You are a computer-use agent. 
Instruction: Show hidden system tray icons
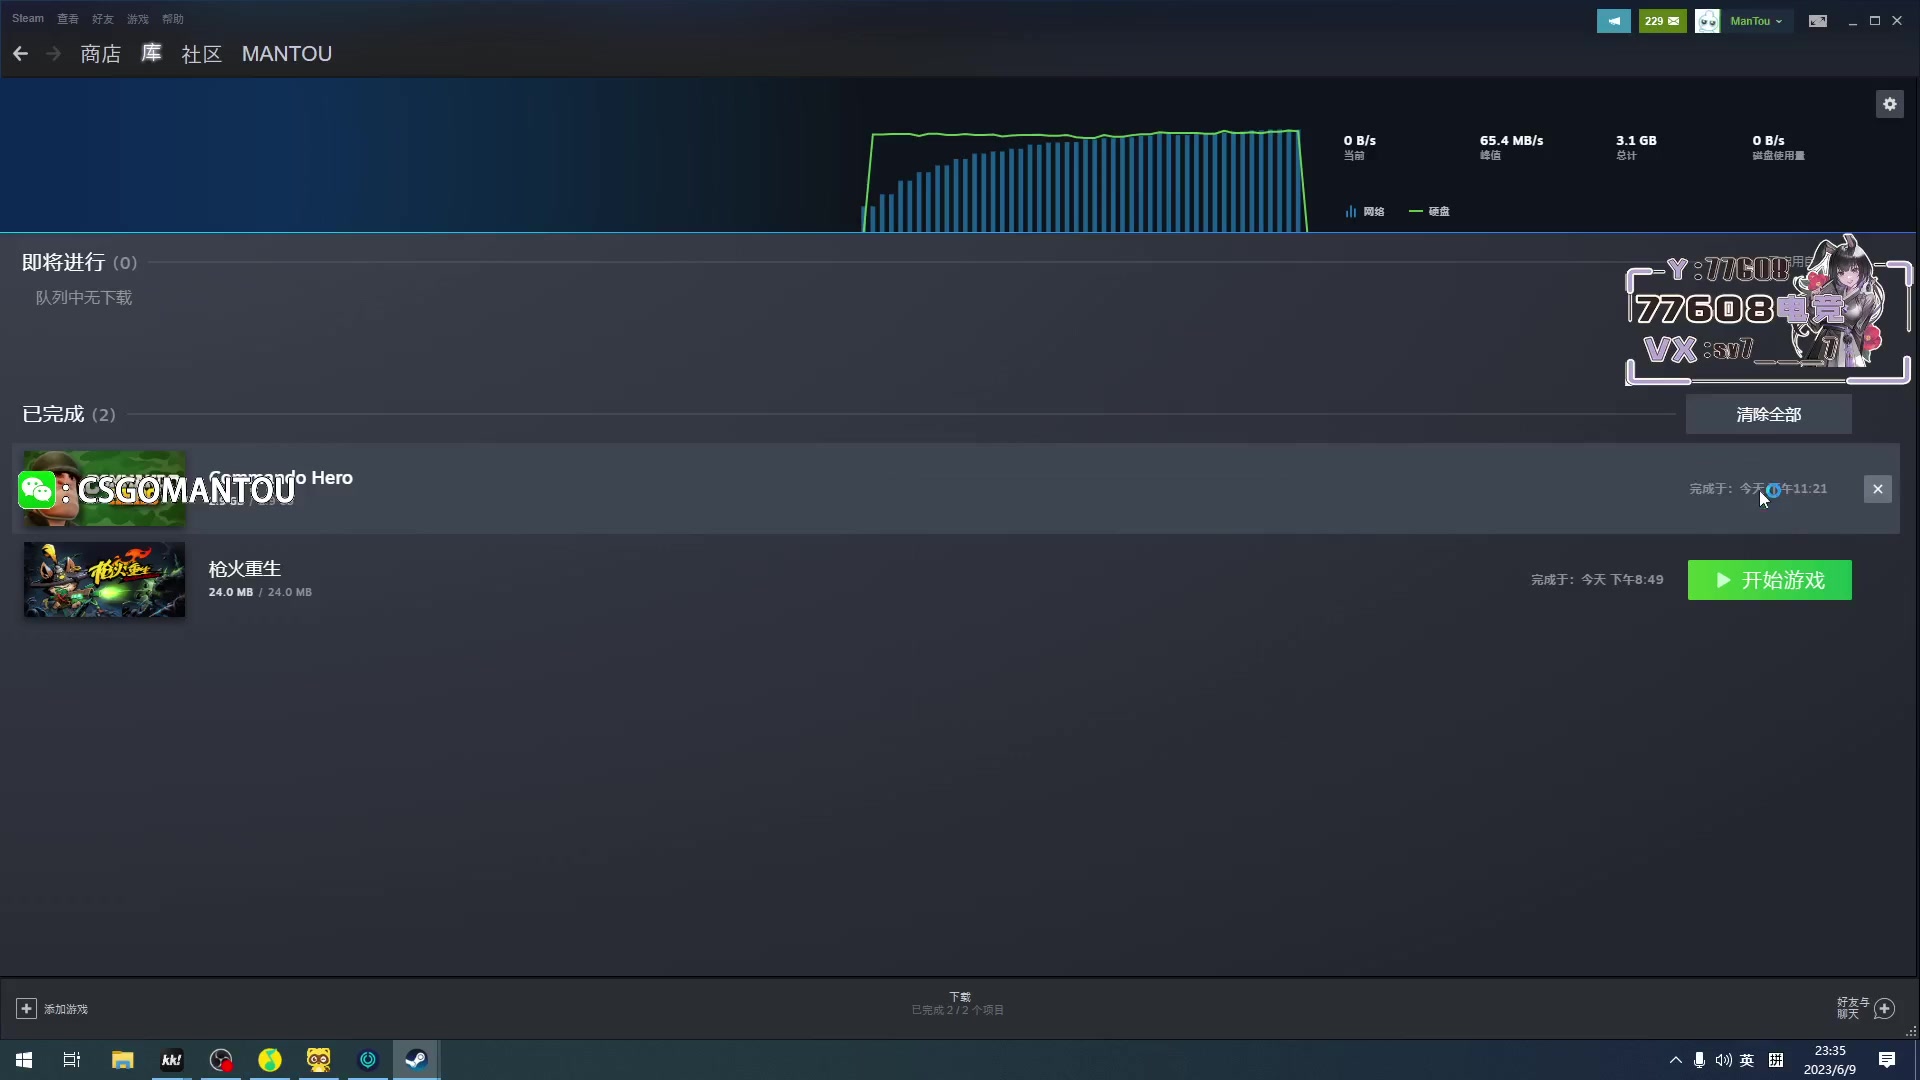coord(1675,1060)
